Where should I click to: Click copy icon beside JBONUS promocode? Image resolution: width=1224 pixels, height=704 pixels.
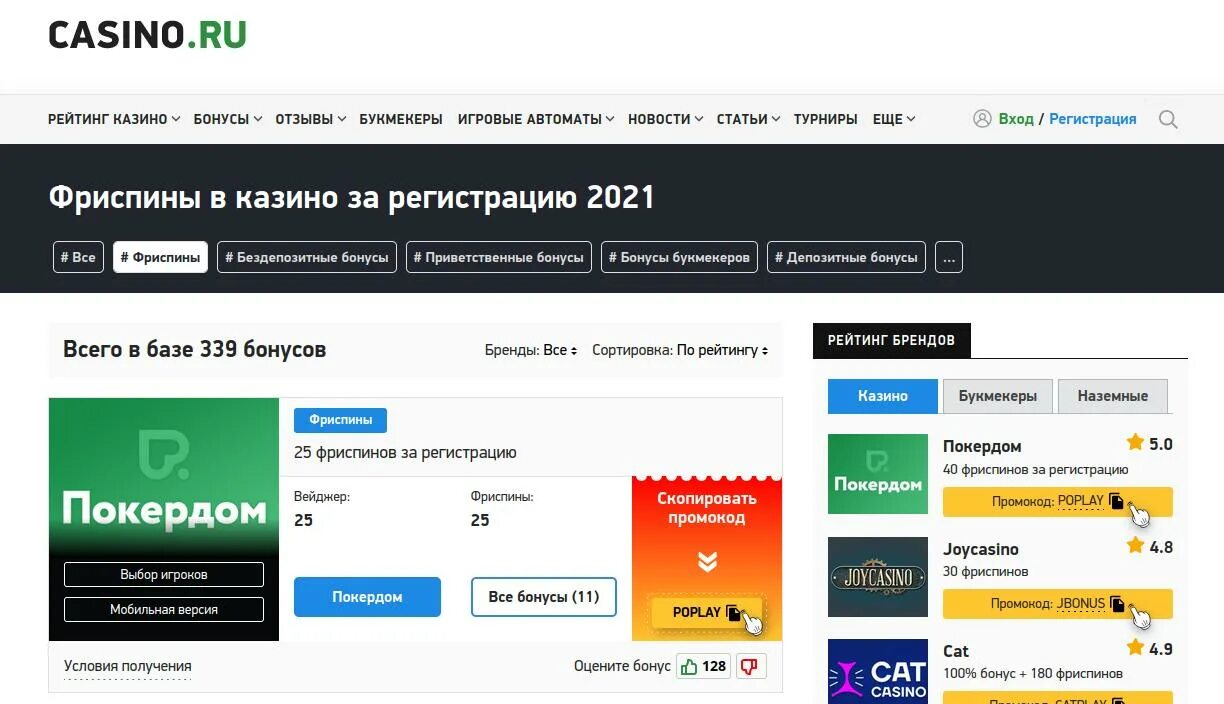pos(1117,604)
